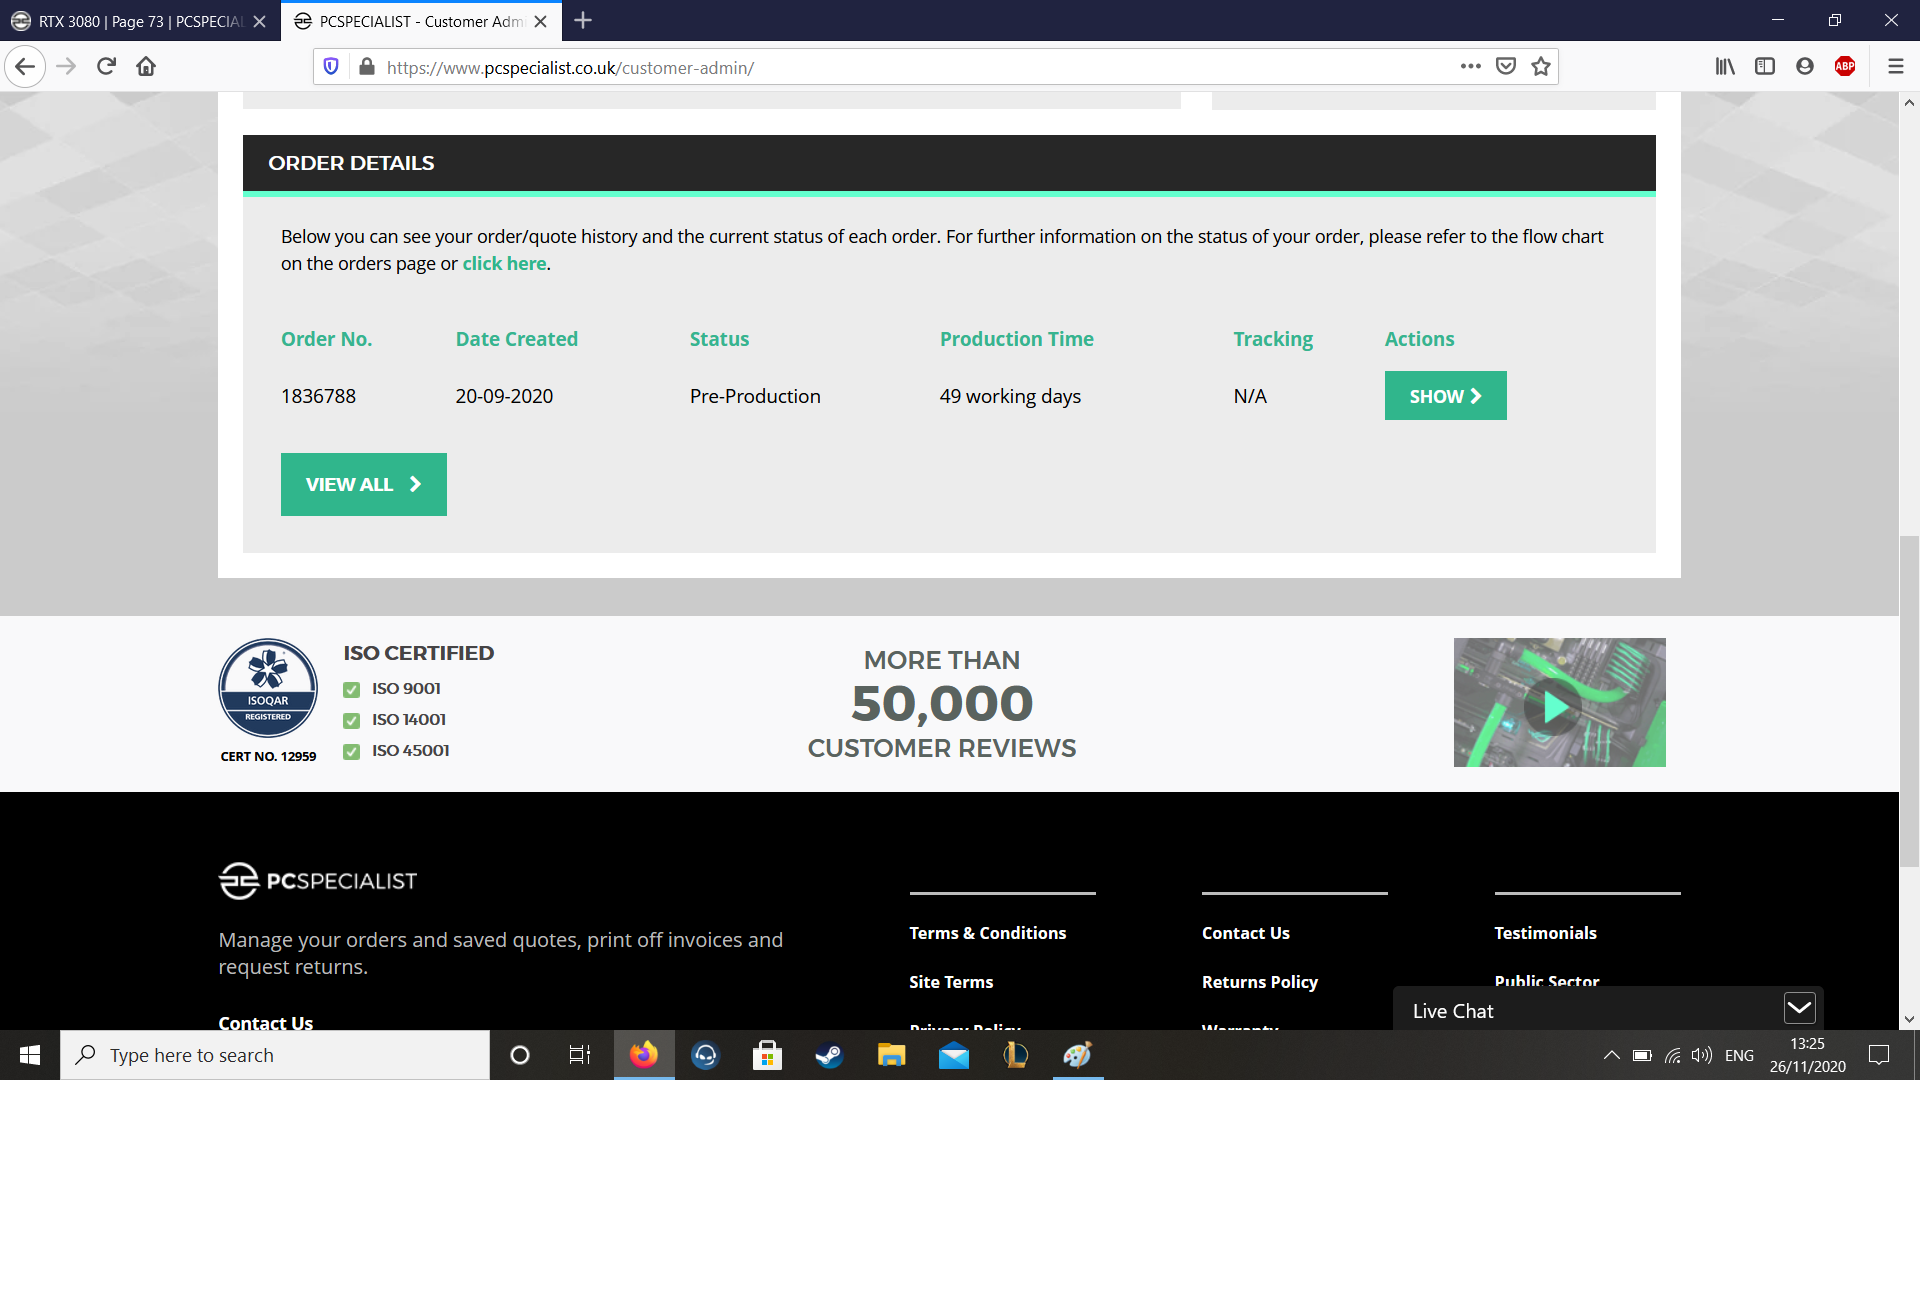Toggle the sidebar view icon
Image resolution: width=1920 pixels, height=1308 pixels.
[x=1765, y=66]
